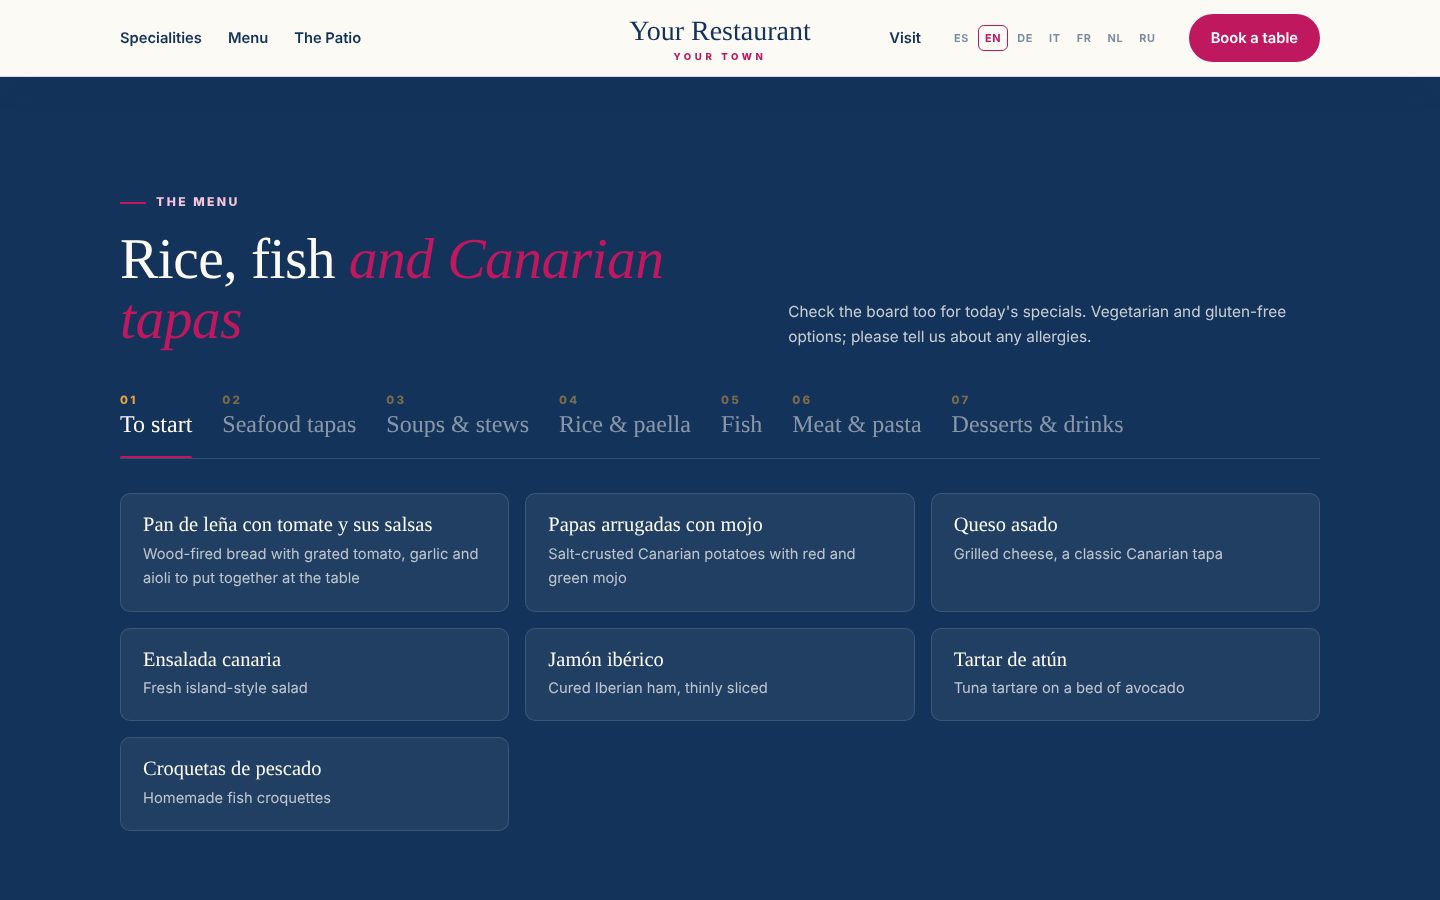Go to the Menu nav link
This screenshot has height=900, width=1440.
click(x=248, y=38)
